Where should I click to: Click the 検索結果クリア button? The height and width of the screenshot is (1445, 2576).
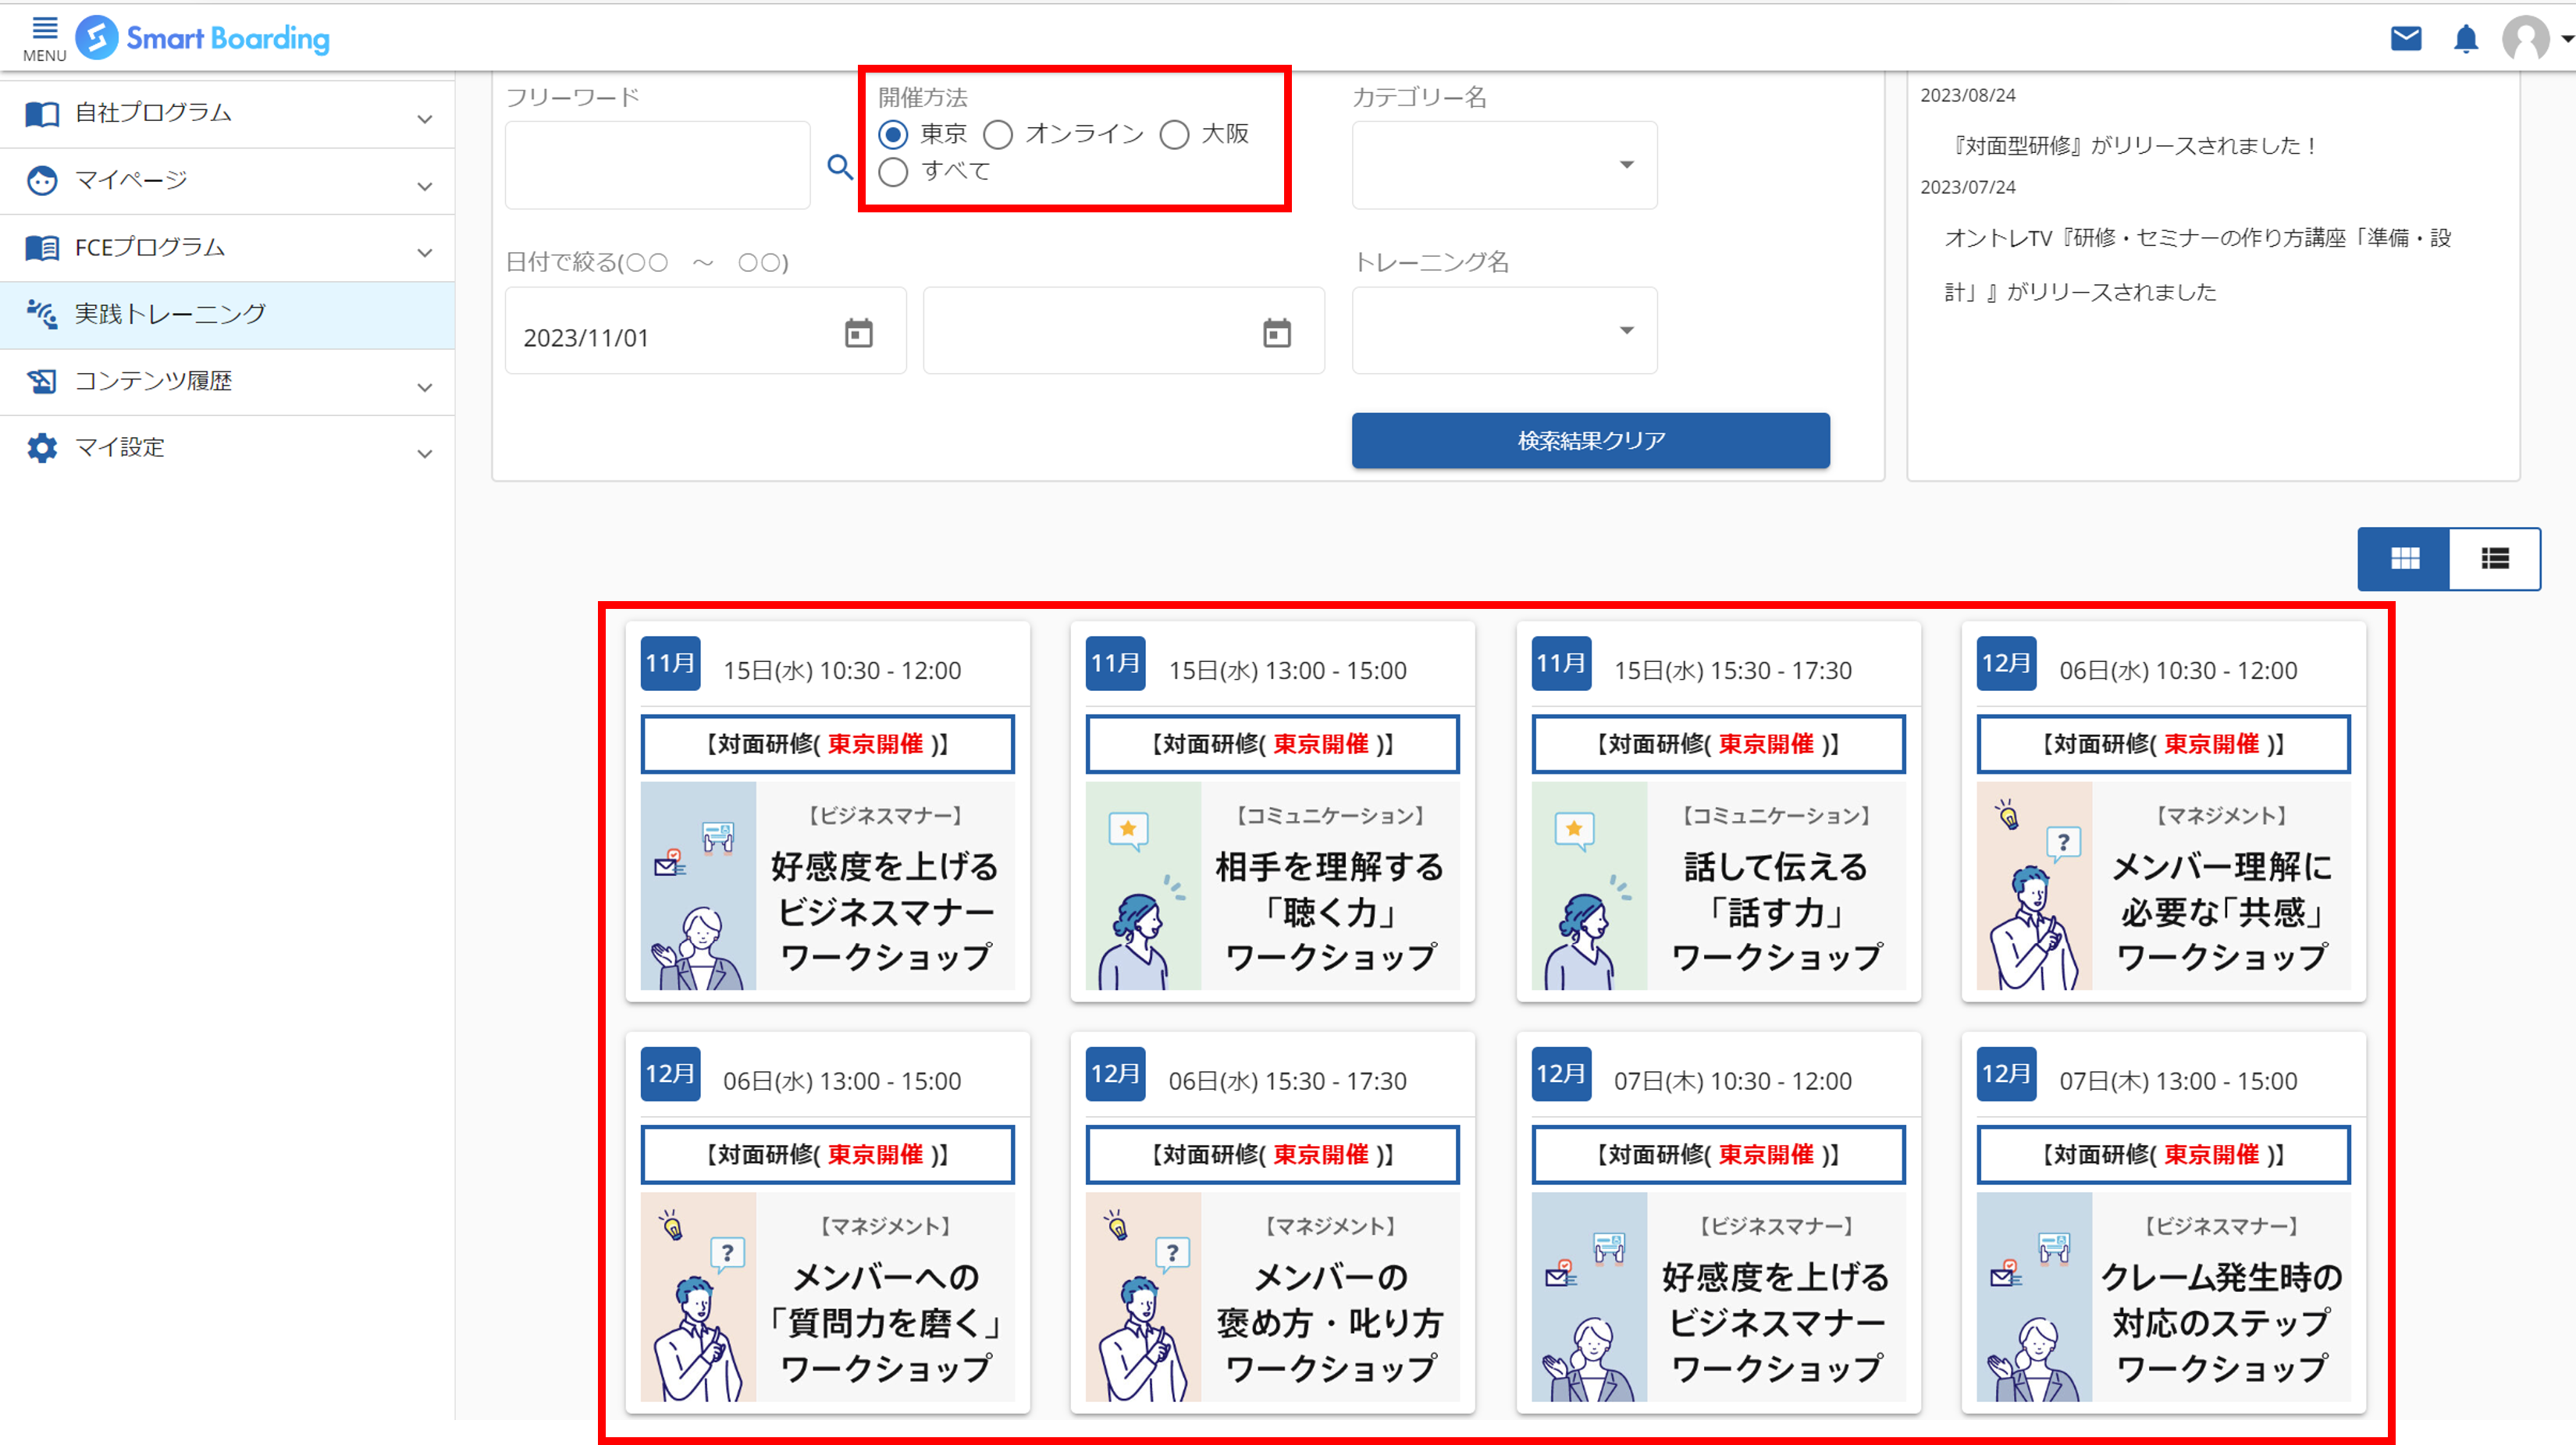(1590, 440)
